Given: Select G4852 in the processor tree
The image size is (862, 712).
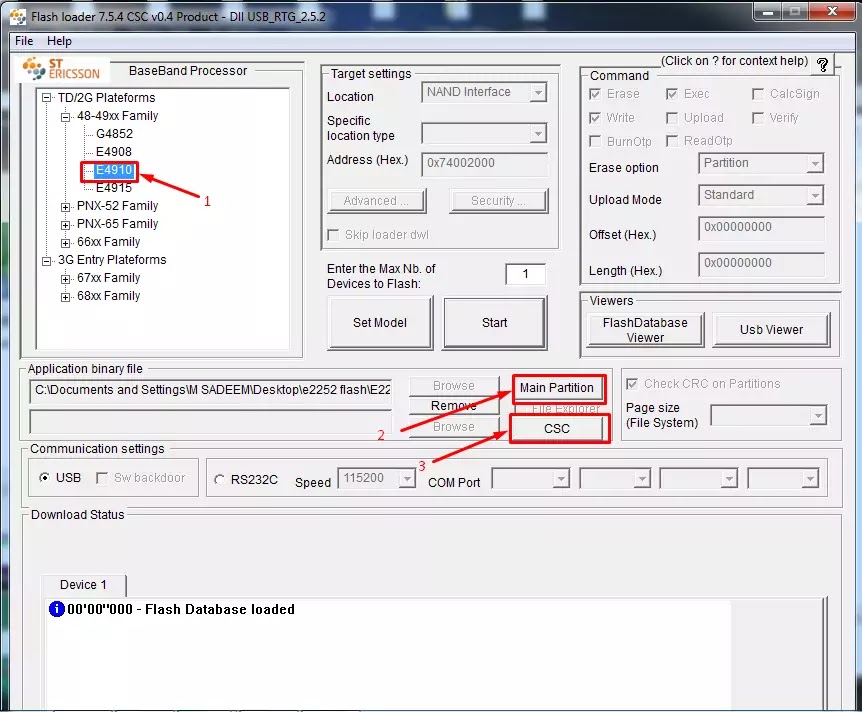Looking at the screenshot, I should [114, 134].
